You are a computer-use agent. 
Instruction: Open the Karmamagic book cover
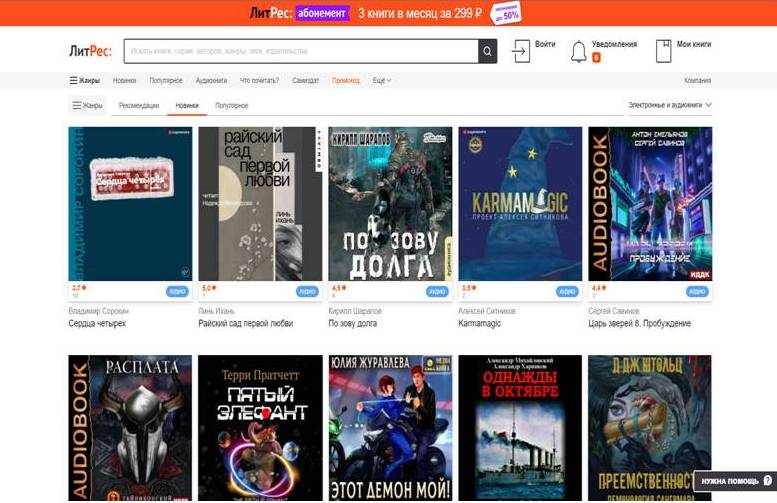pos(520,204)
